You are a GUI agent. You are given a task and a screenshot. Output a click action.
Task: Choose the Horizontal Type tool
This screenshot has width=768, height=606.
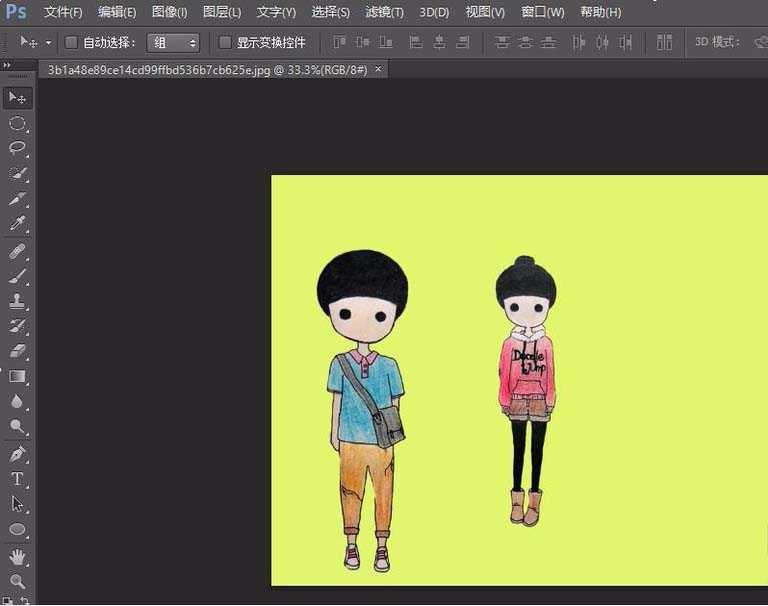[x=18, y=479]
